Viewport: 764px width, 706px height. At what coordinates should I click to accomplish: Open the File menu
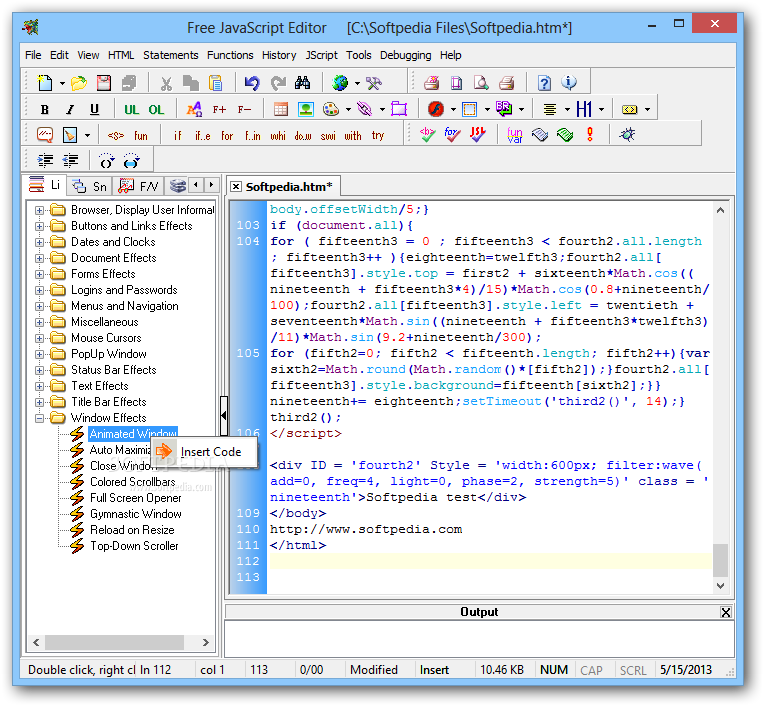[33, 55]
